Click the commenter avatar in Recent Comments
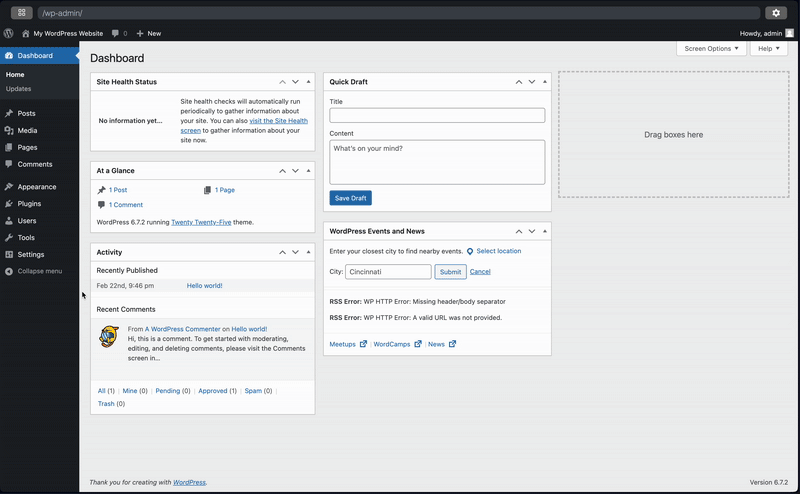Image resolution: width=800 pixels, height=494 pixels. 109,336
